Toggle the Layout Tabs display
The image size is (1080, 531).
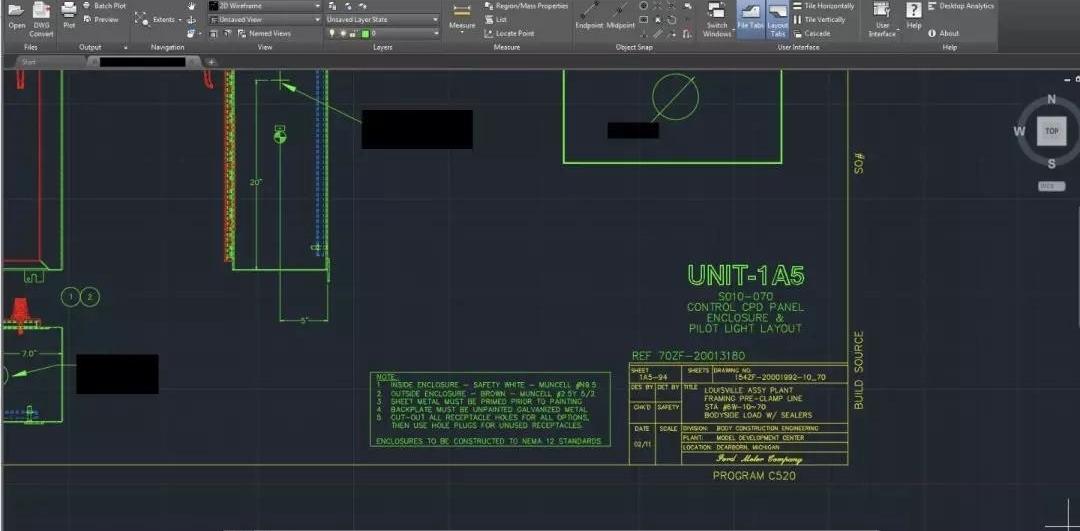click(778, 14)
